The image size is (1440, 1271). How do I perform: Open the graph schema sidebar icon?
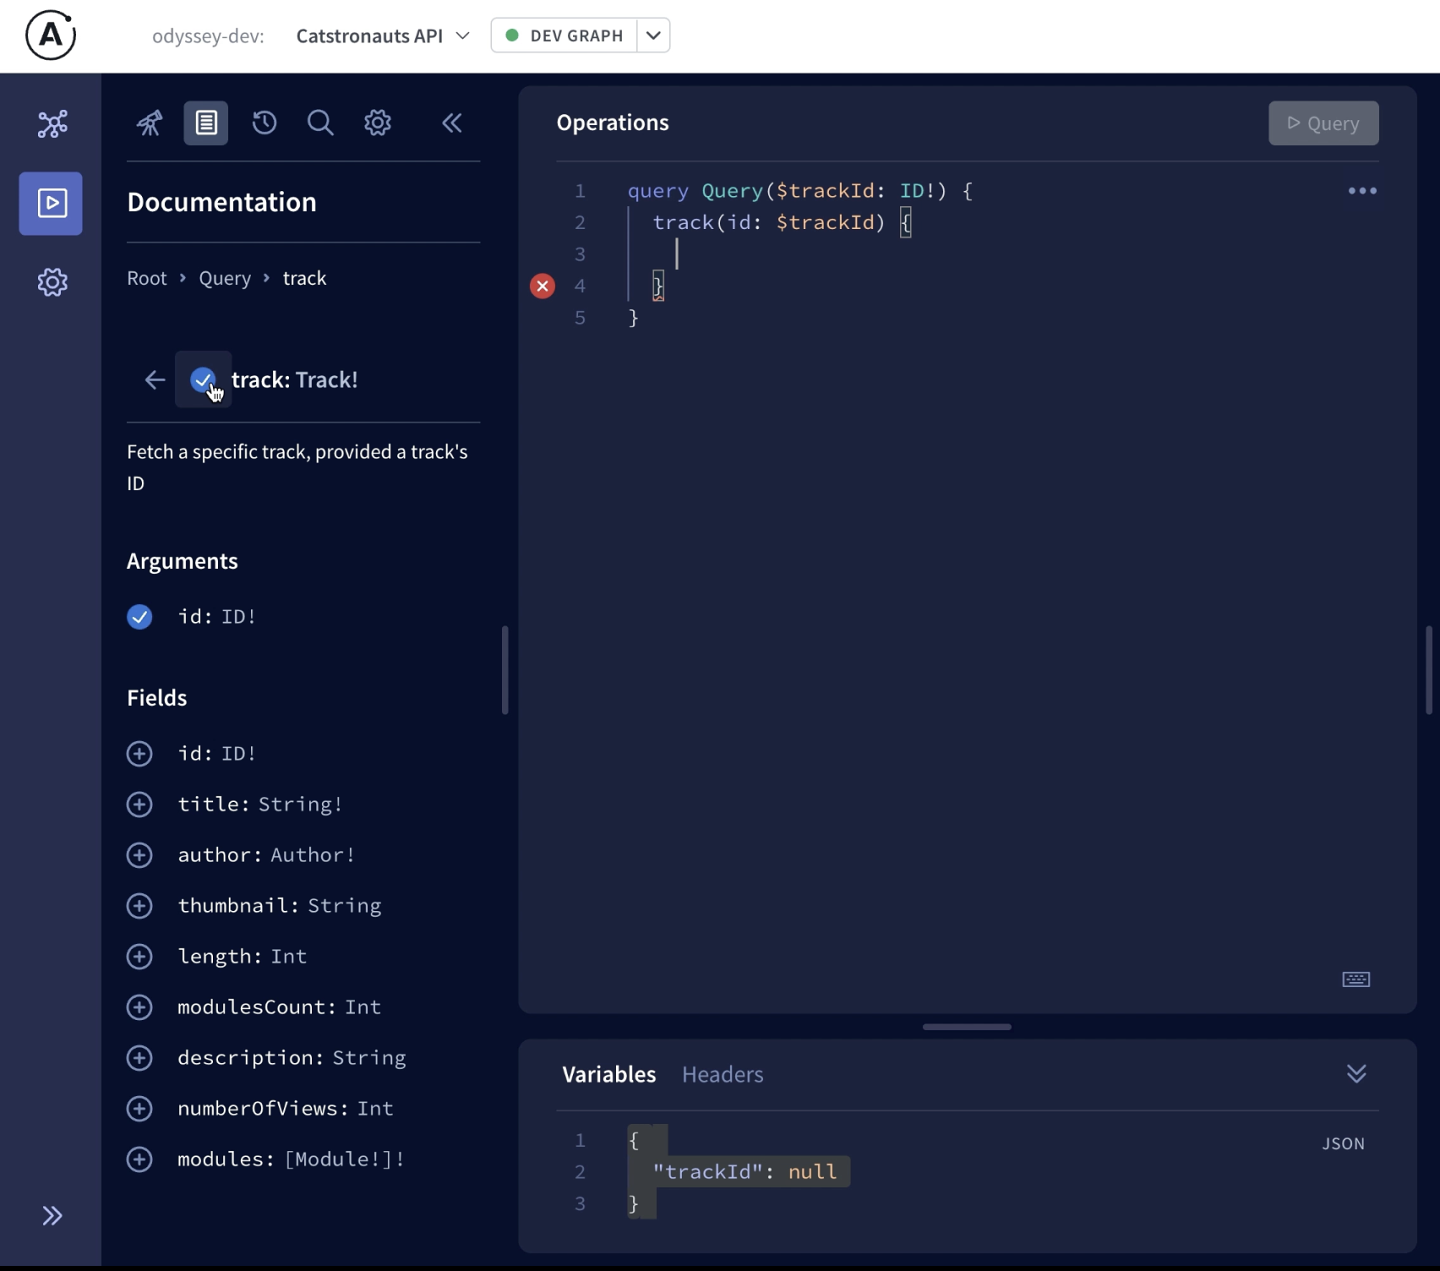[x=52, y=124]
